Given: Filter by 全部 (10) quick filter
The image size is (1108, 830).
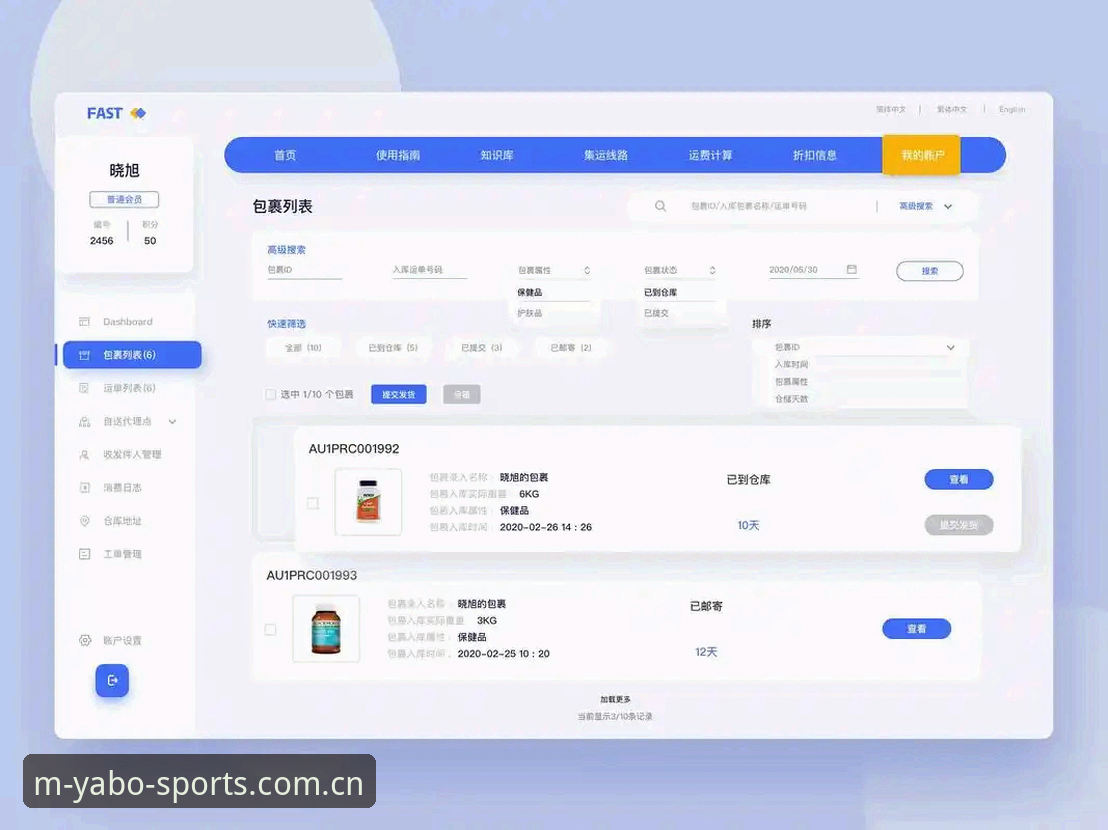Looking at the screenshot, I should pyautogui.click(x=303, y=348).
